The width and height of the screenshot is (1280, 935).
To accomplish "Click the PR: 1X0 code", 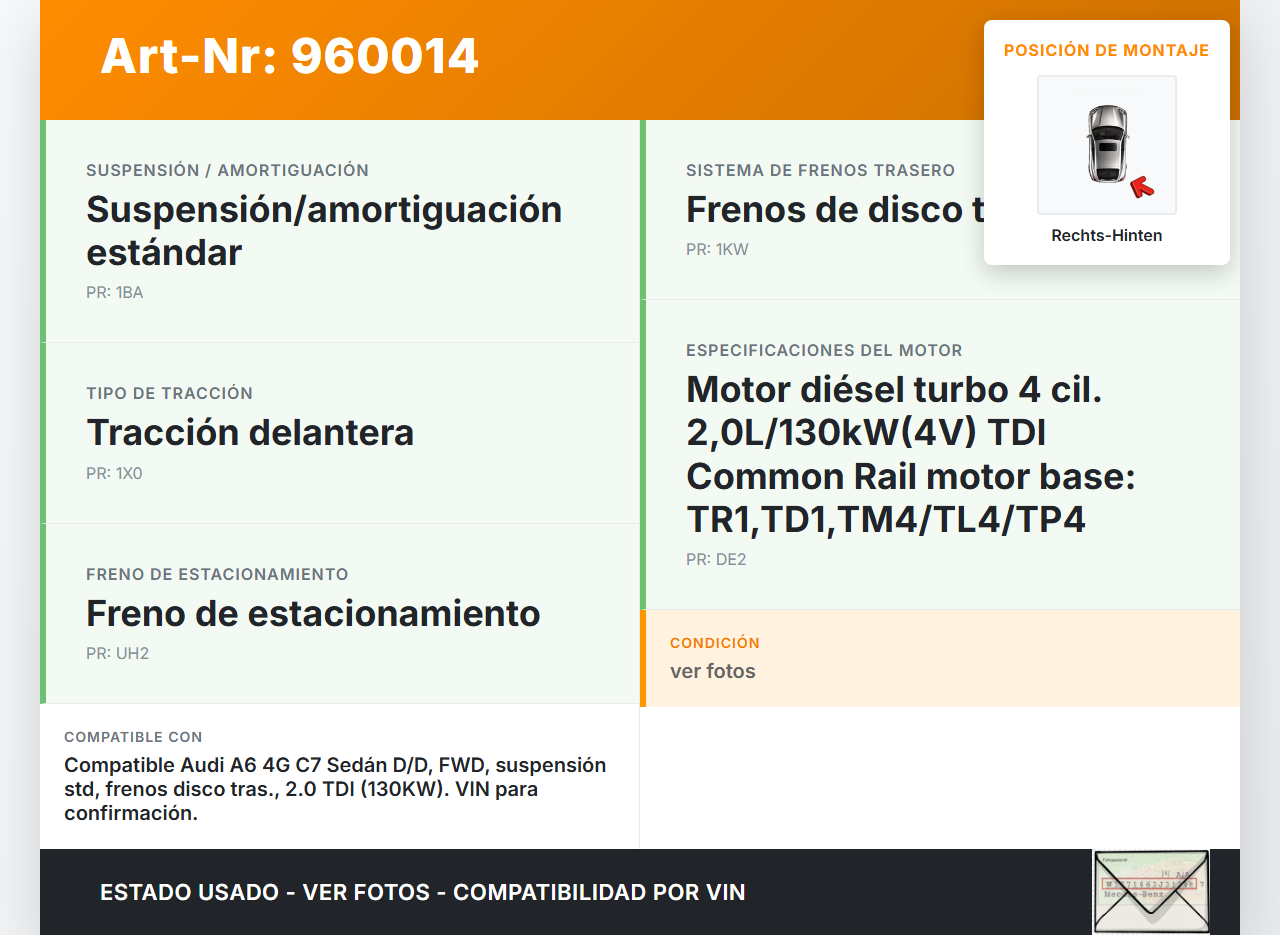I will tap(114, 474).
